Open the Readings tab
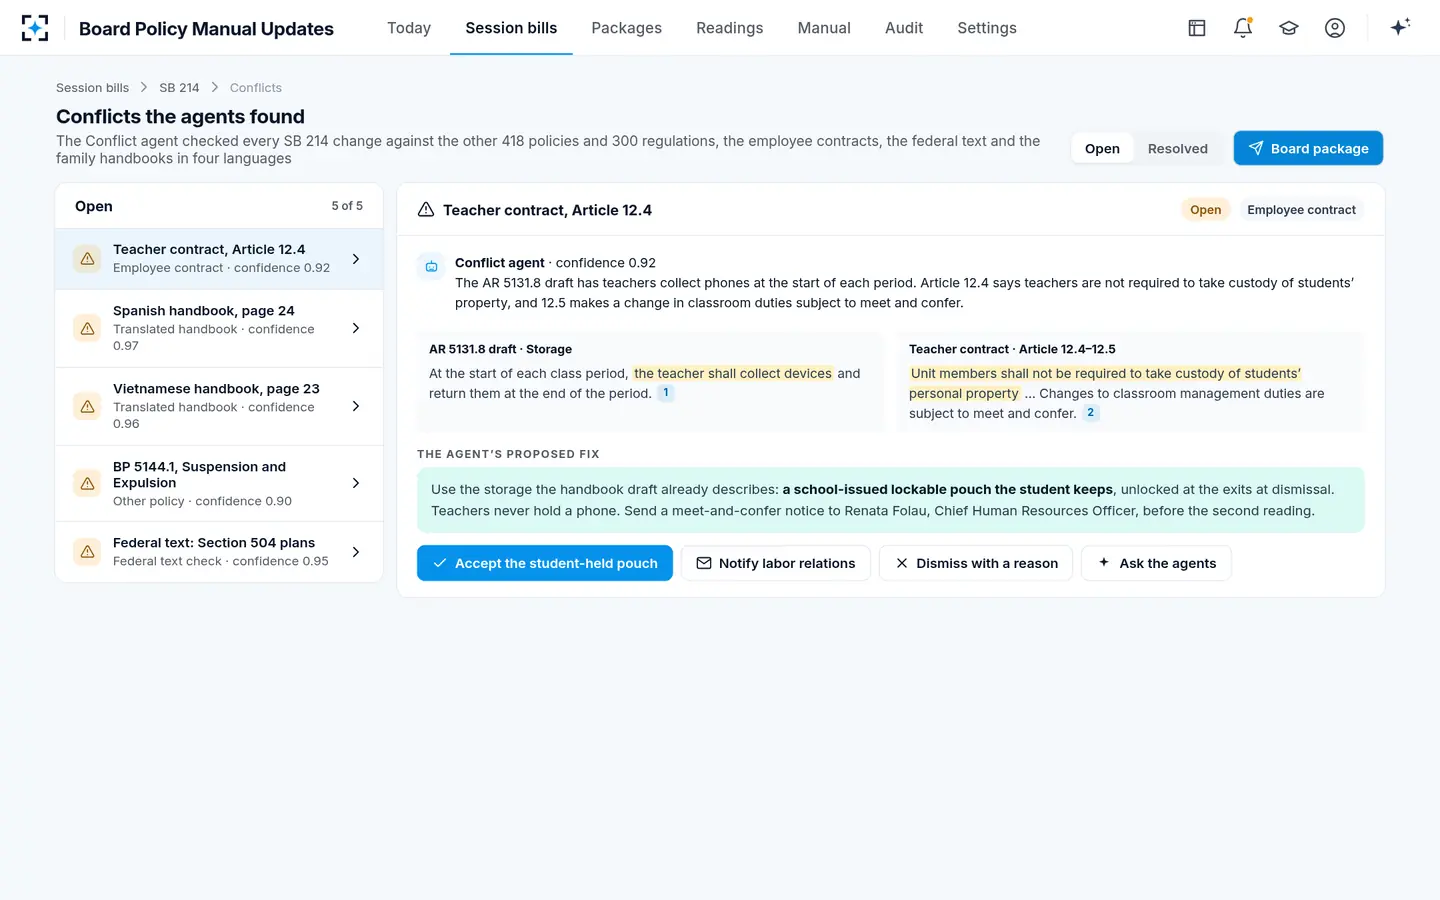The height and width of the screenshot is (900, 1440). coord(729,28)
